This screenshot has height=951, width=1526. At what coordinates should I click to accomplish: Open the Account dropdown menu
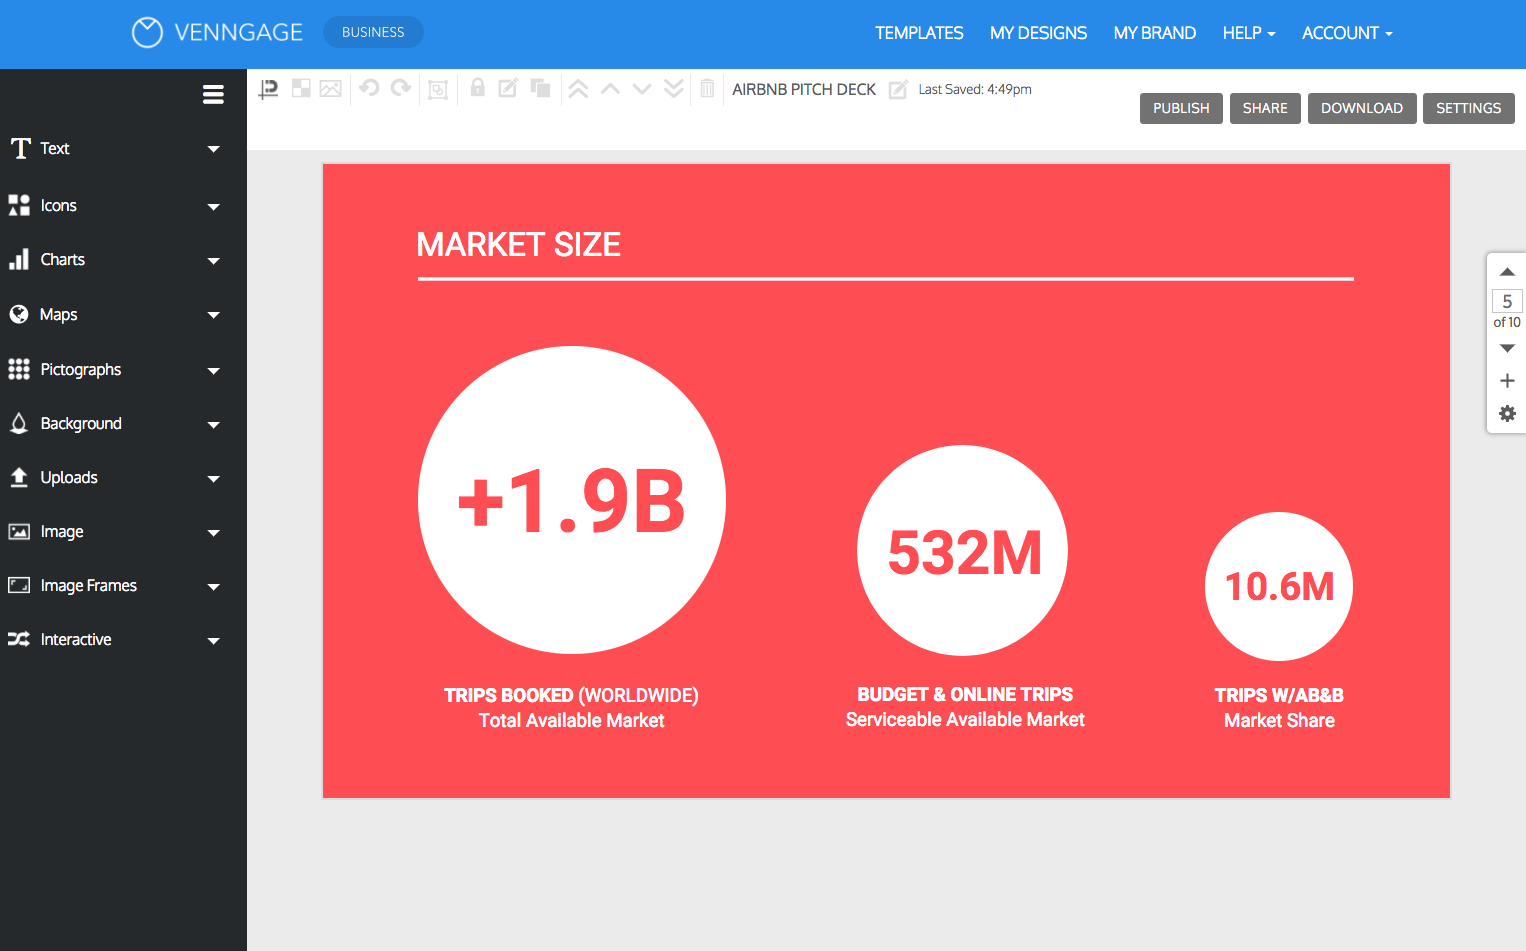point(1347,33)
